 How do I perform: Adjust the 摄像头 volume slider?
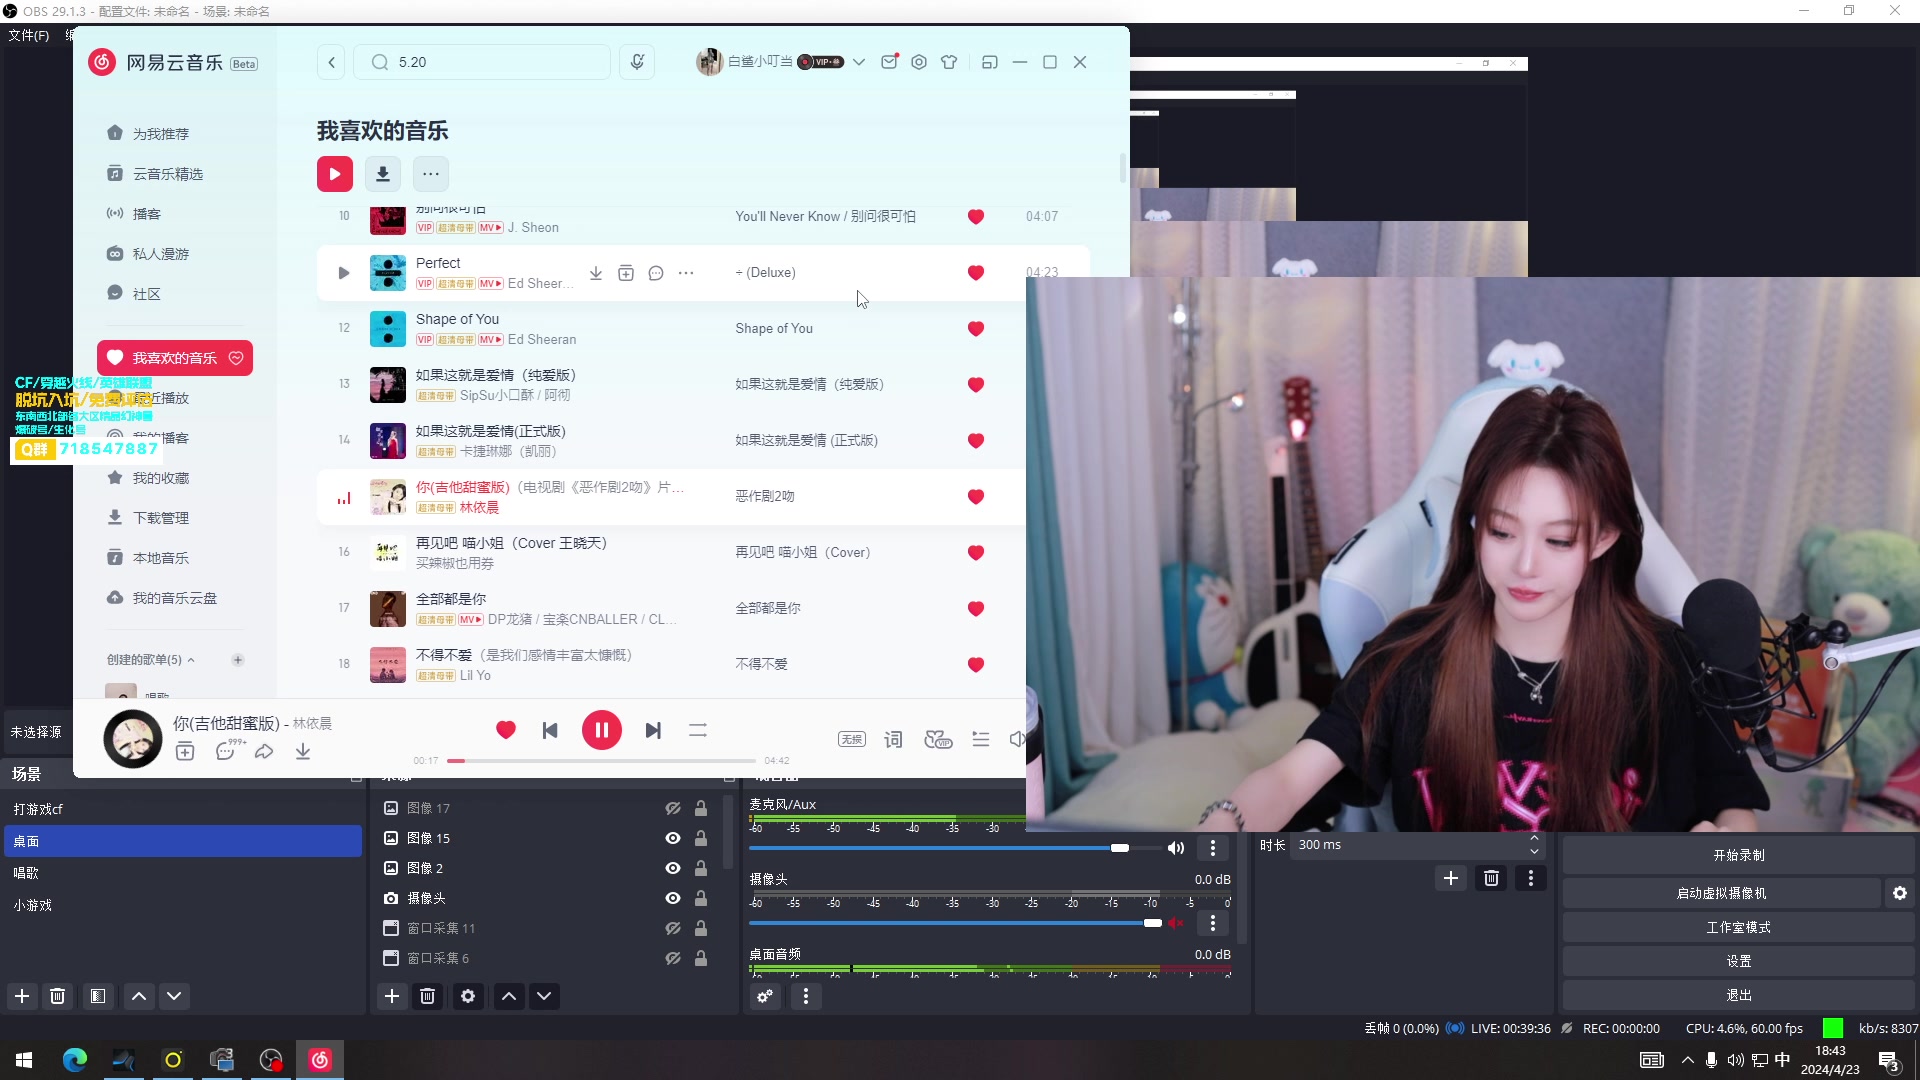coord(956,923)
